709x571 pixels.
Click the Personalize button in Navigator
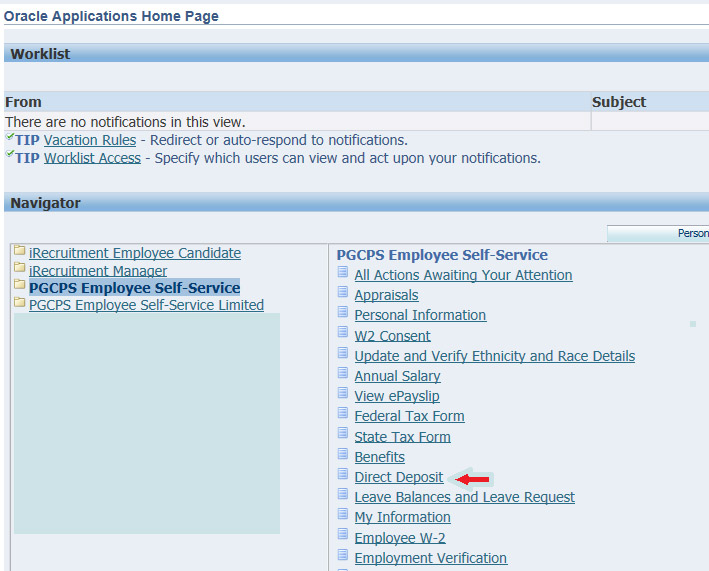pos(658,233)
